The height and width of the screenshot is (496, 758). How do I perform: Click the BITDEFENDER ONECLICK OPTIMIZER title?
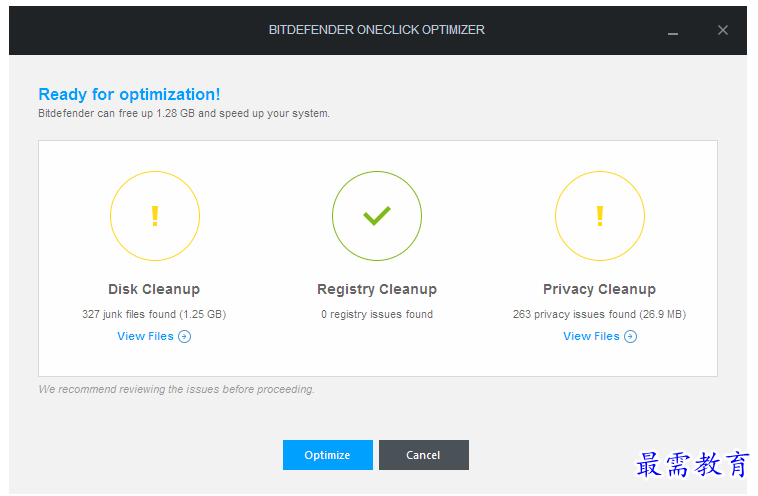pos(377,30)
